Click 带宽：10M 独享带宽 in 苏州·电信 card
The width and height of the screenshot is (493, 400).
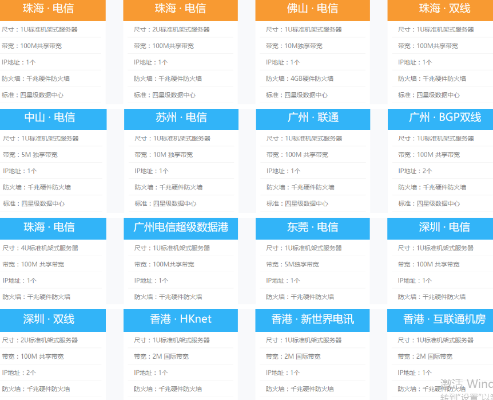coord(164,155)
